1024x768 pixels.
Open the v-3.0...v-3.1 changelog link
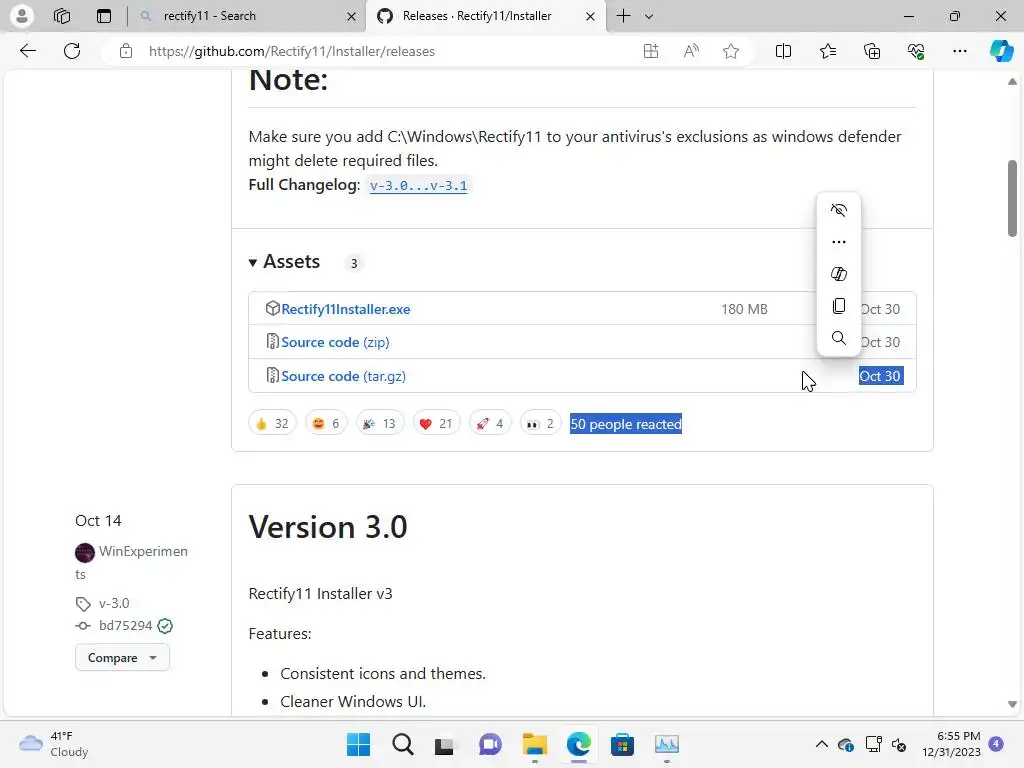418,185
